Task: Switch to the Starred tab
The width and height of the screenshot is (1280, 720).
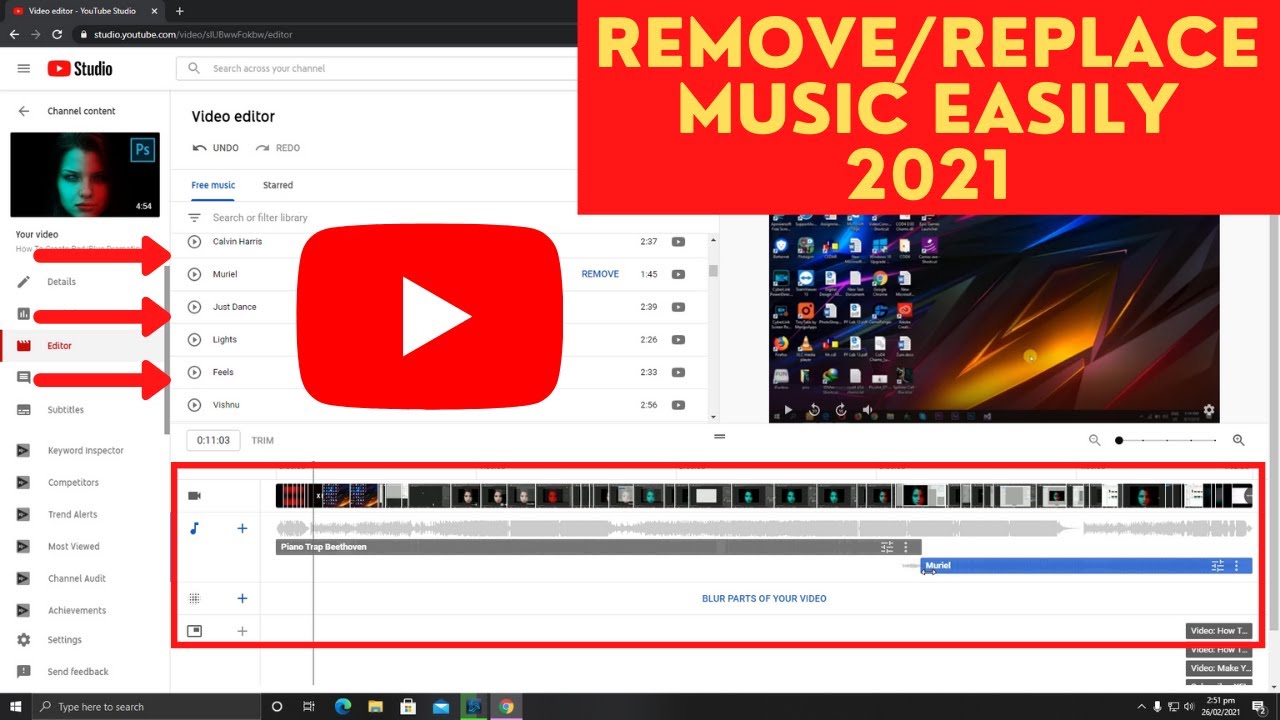Action: click(x=277, y=185)
